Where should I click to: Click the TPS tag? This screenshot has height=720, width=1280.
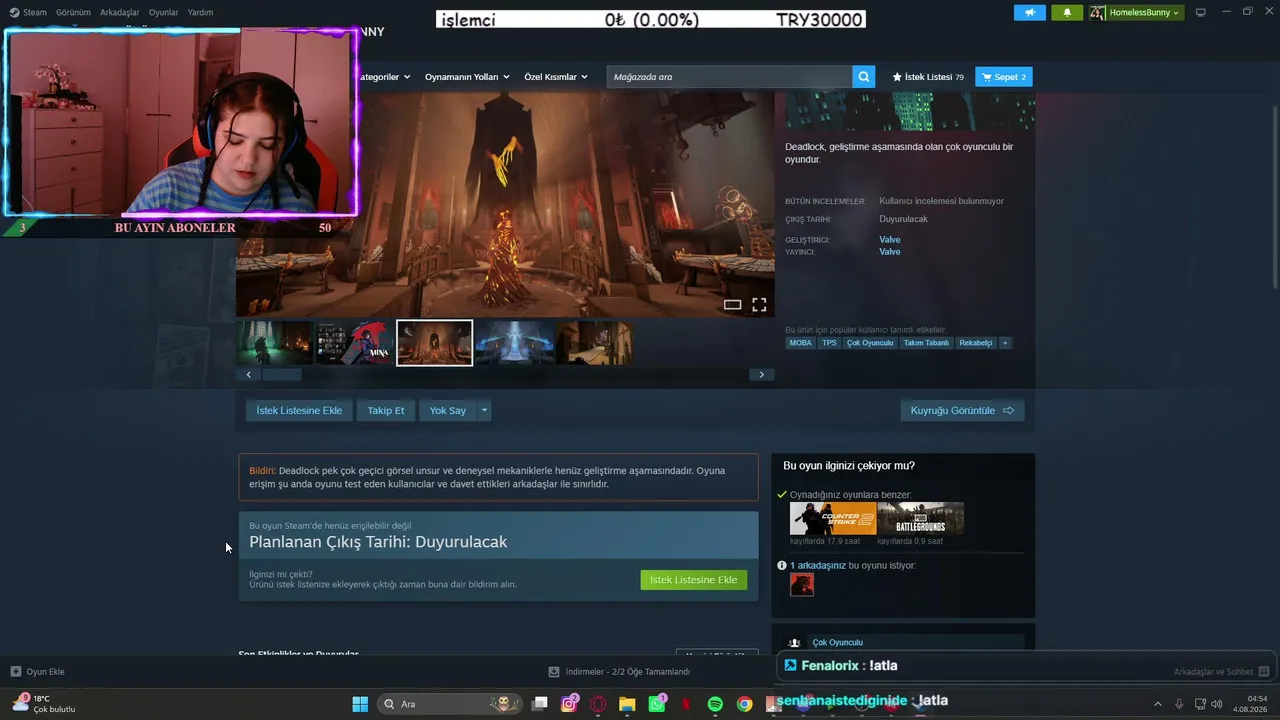click(x=829, y=343)
